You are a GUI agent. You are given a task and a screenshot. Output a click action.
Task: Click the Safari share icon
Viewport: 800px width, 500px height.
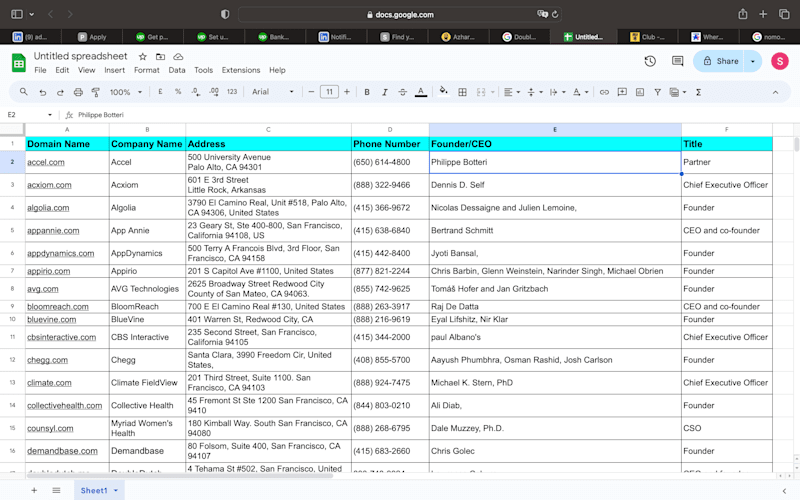(x=743, y=14)
